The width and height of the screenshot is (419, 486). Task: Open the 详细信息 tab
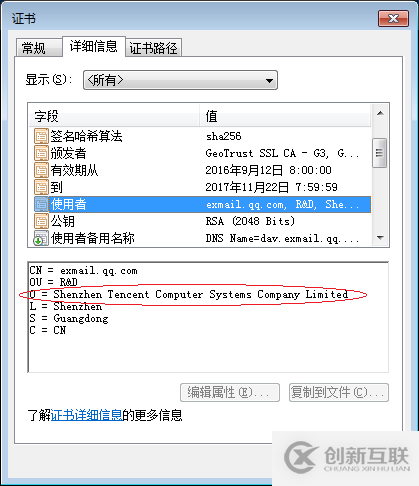(94, 46)
